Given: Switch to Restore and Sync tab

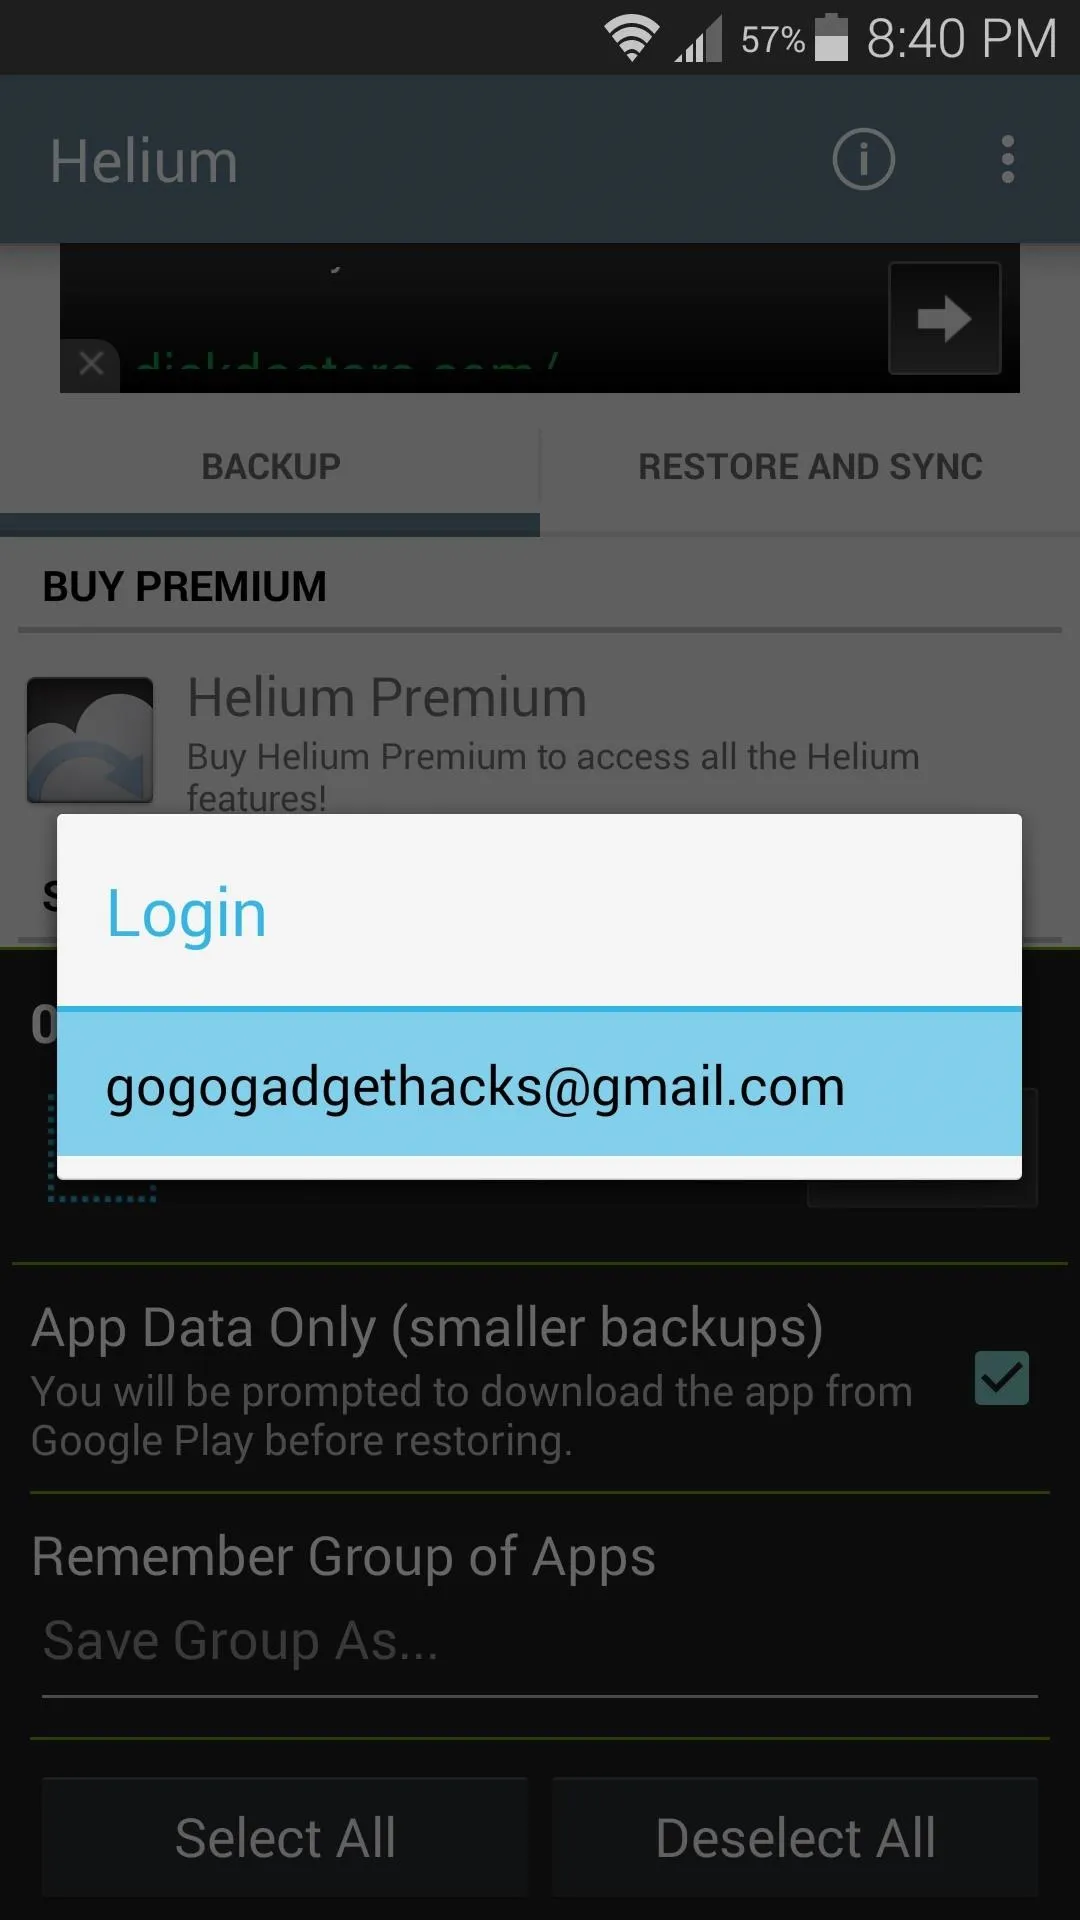Looking at the screenshot, I should 810,467.
